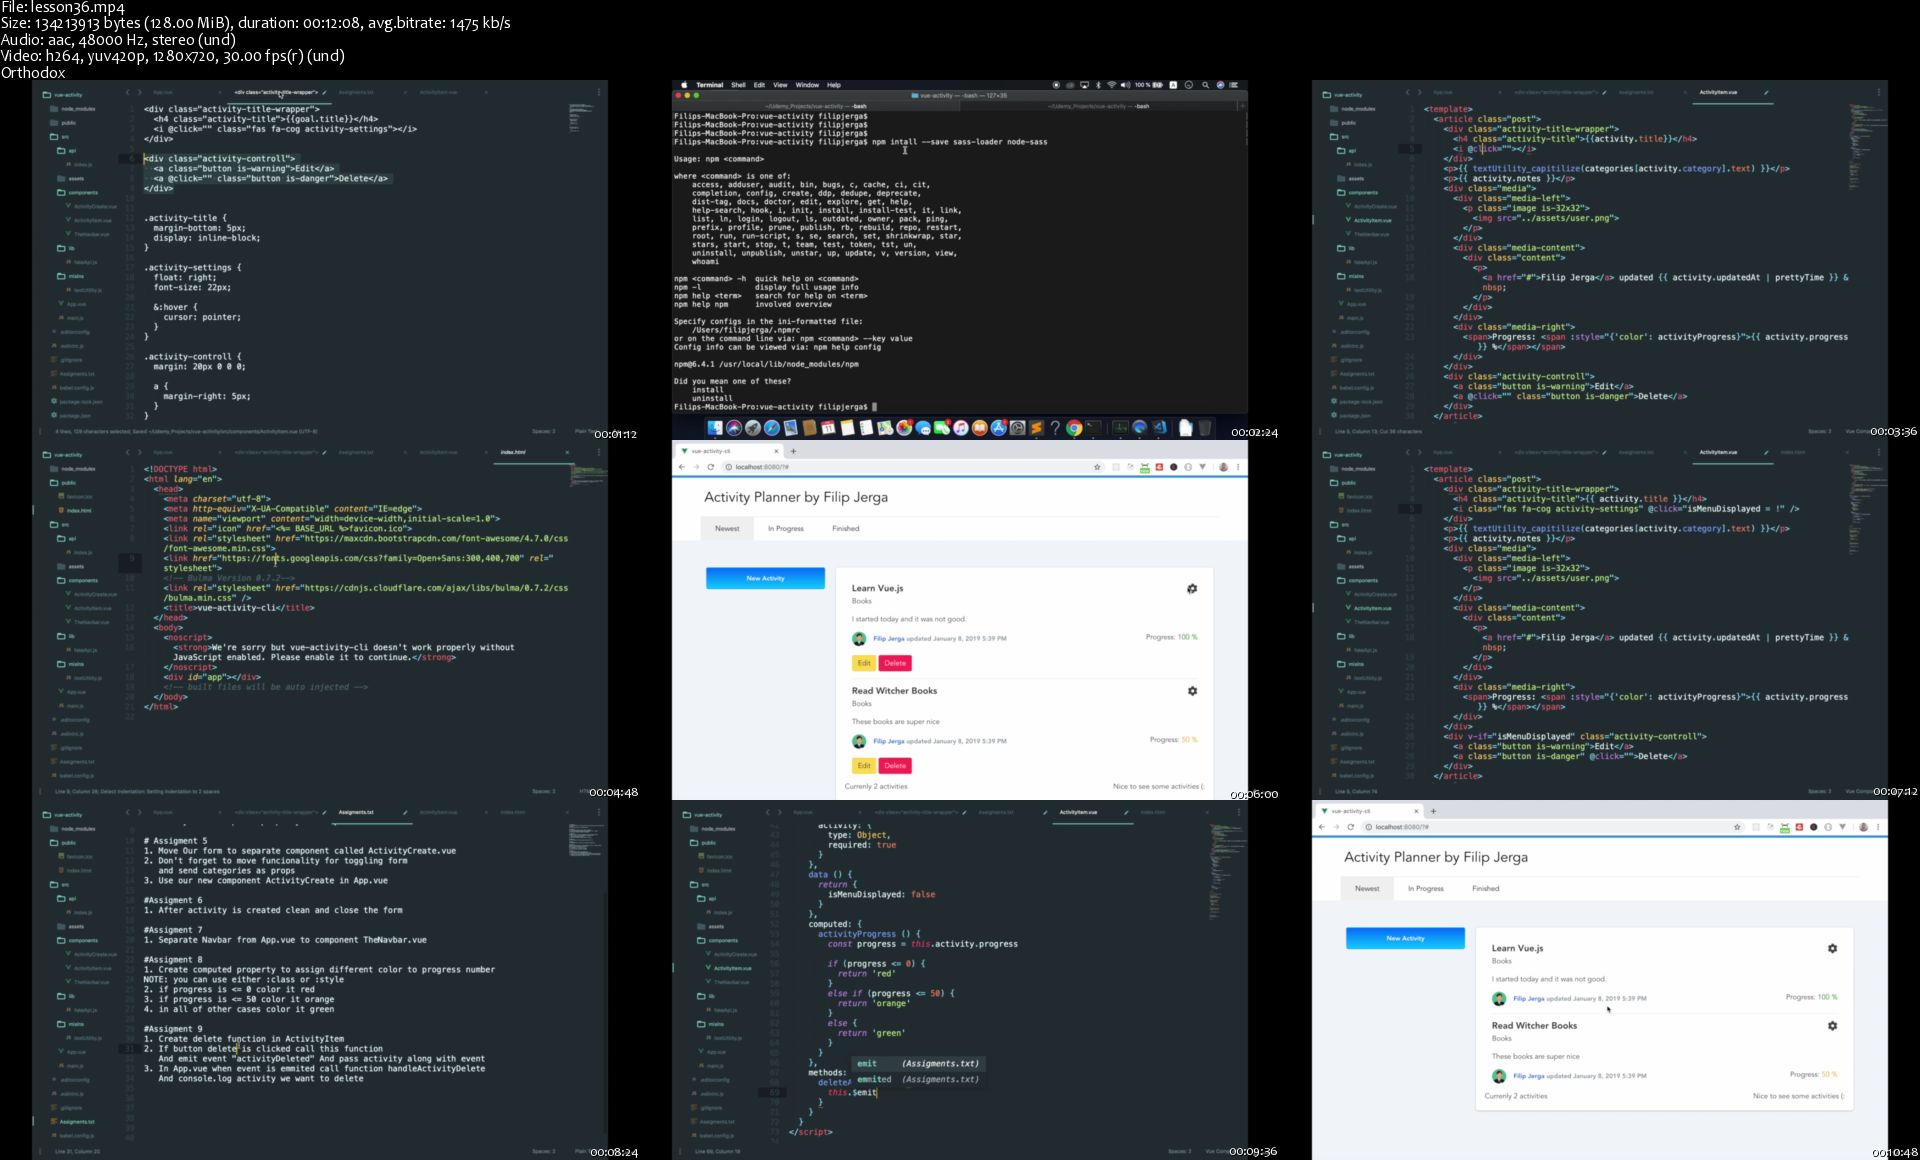The width and height of the screenshot is (1920, 1160).
Task: Select second bash tab in Terminal window
Action: [x=1097, y=105]
